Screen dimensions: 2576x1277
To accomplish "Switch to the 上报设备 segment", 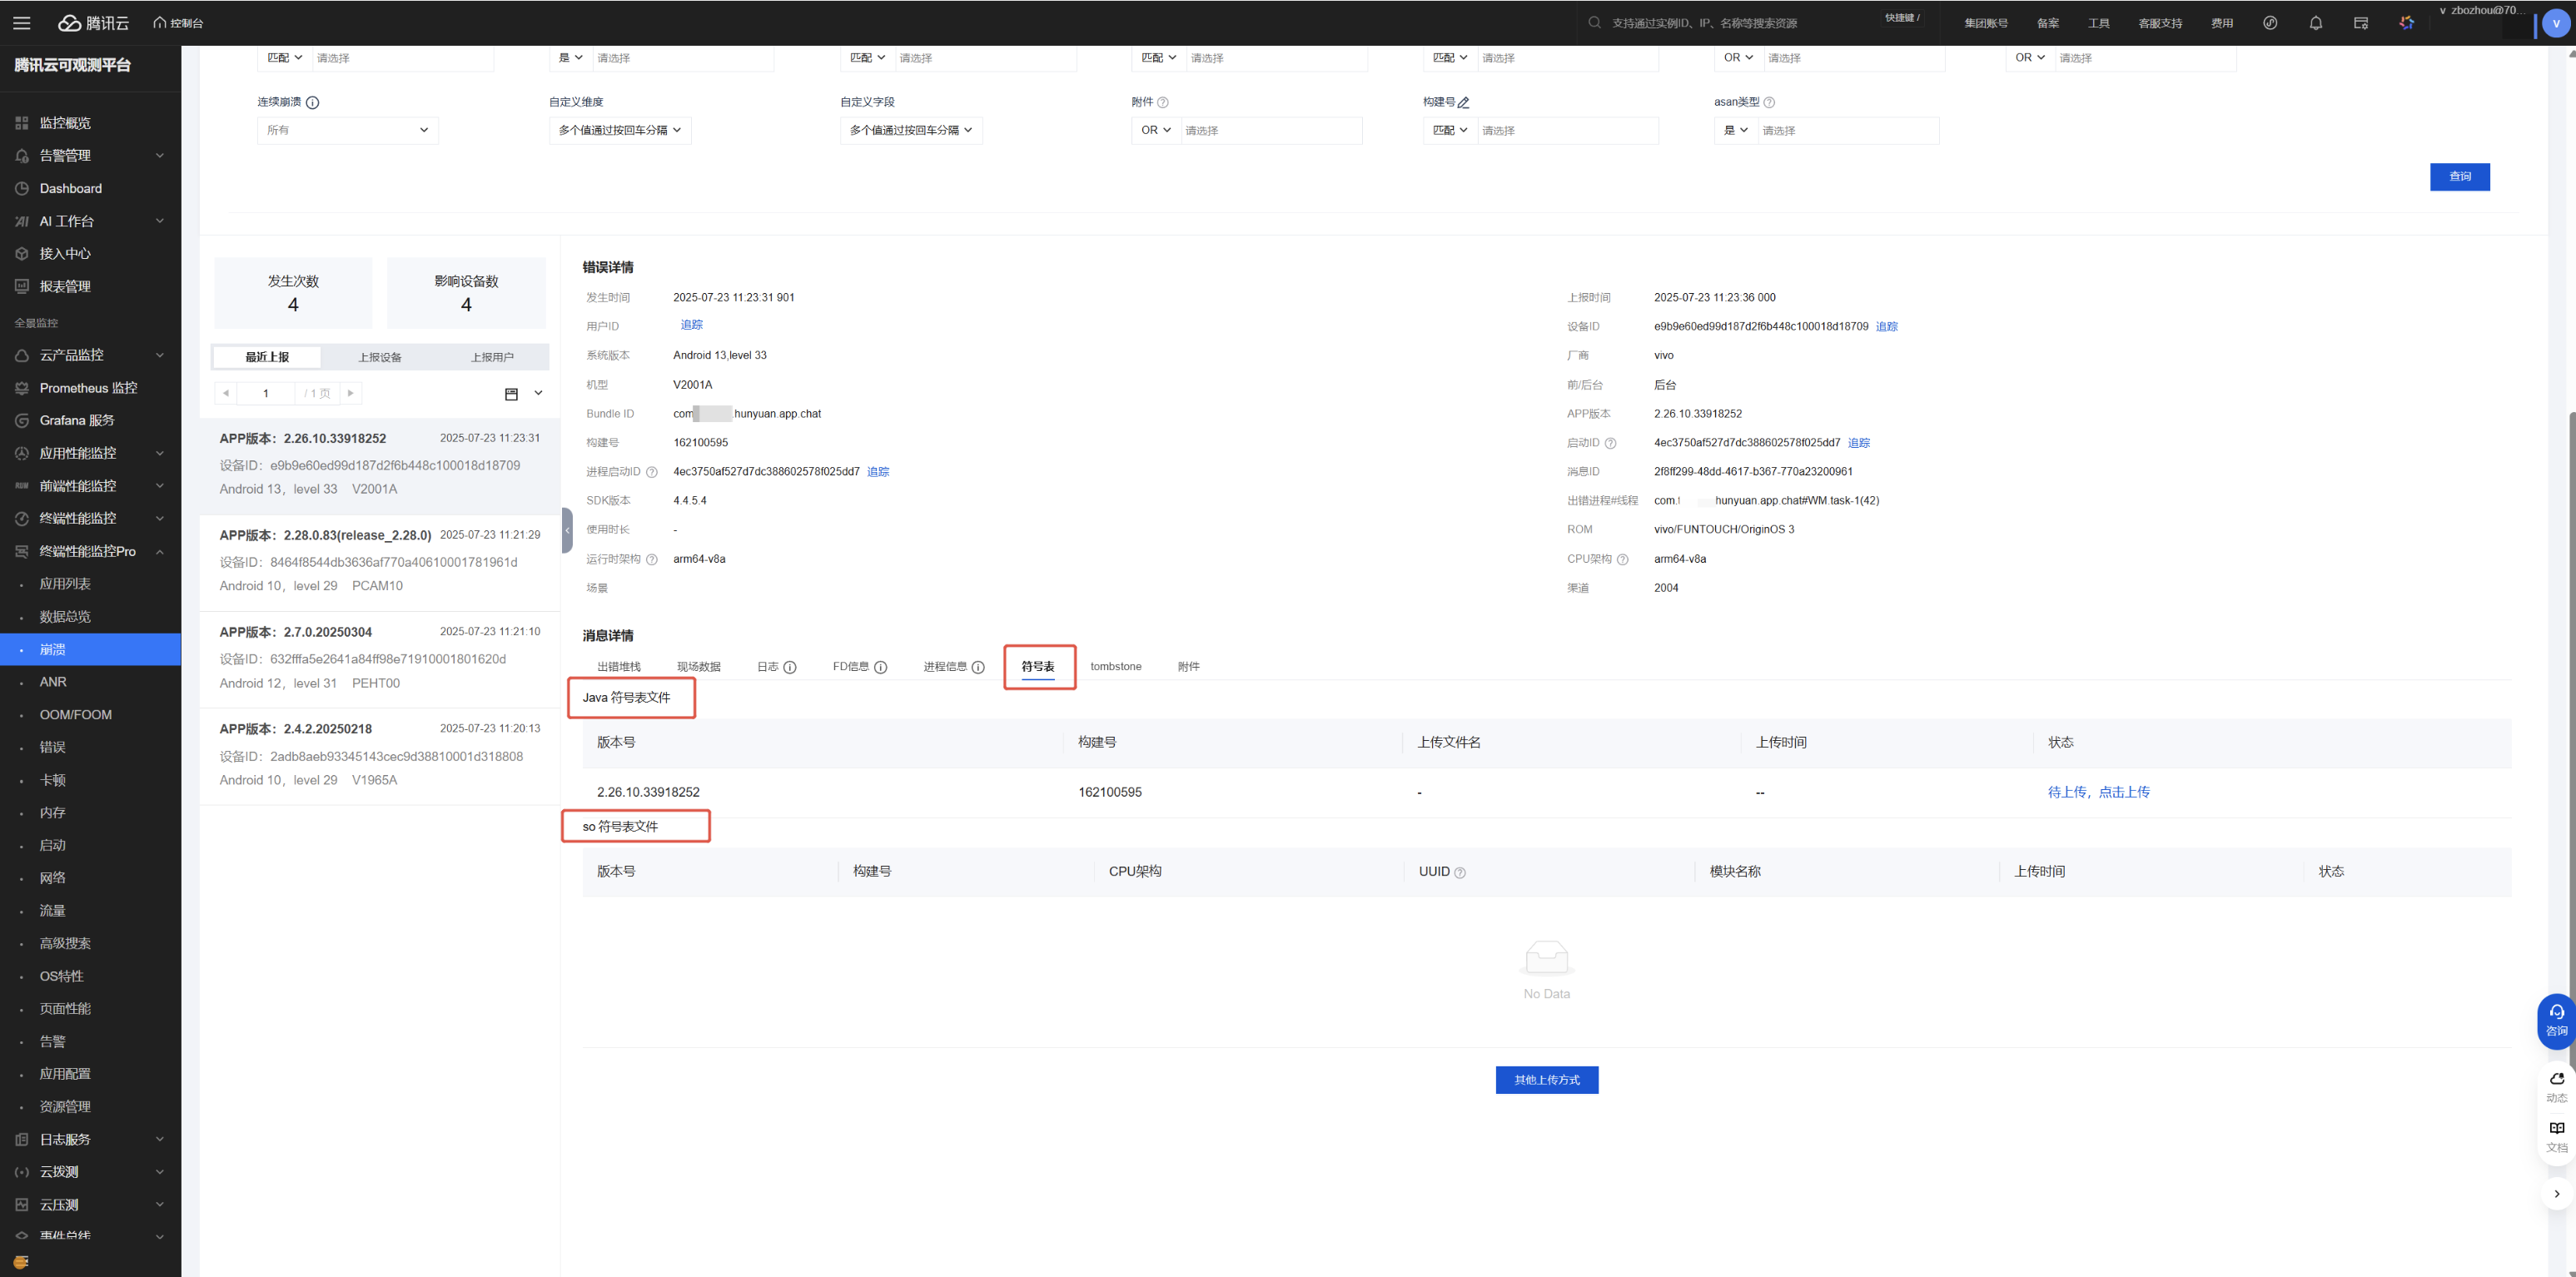I will tap(380, 357).
